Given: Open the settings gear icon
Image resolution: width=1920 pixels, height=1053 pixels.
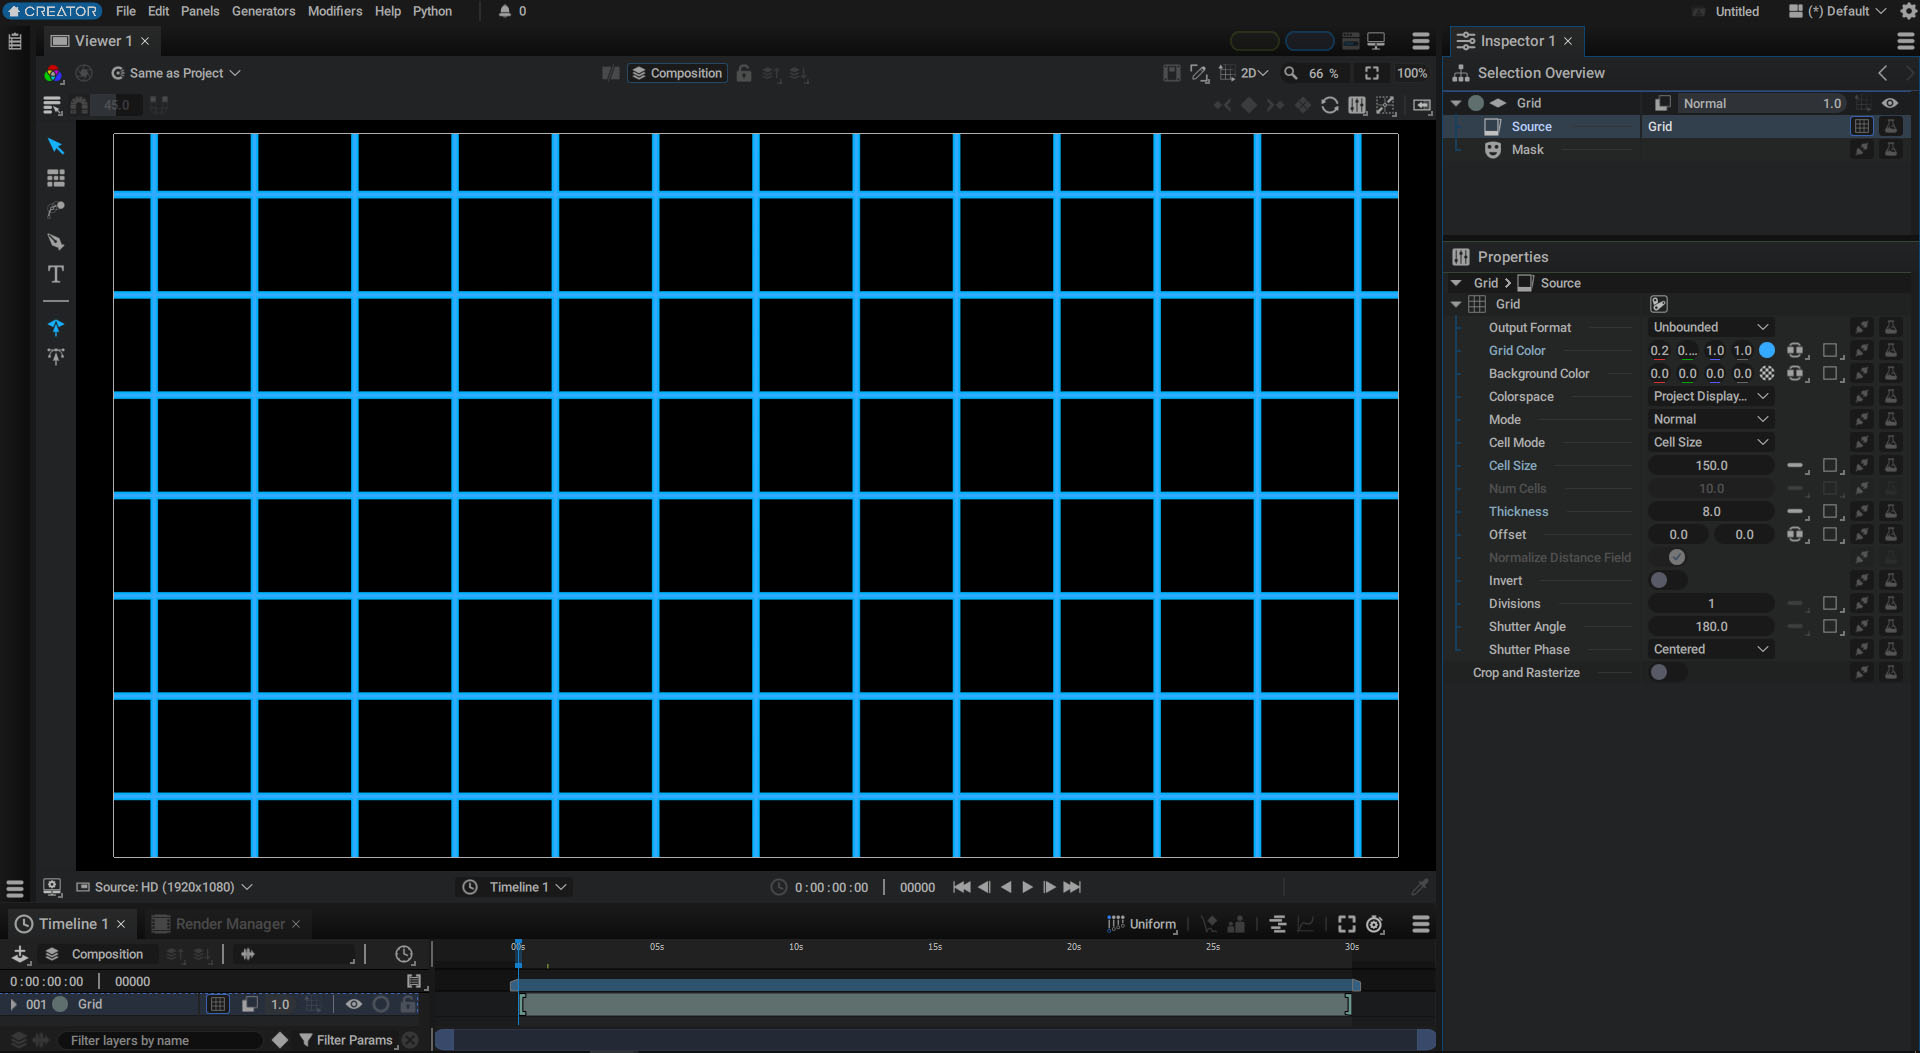Looking at the screenshot, I should coord(1908,11).
